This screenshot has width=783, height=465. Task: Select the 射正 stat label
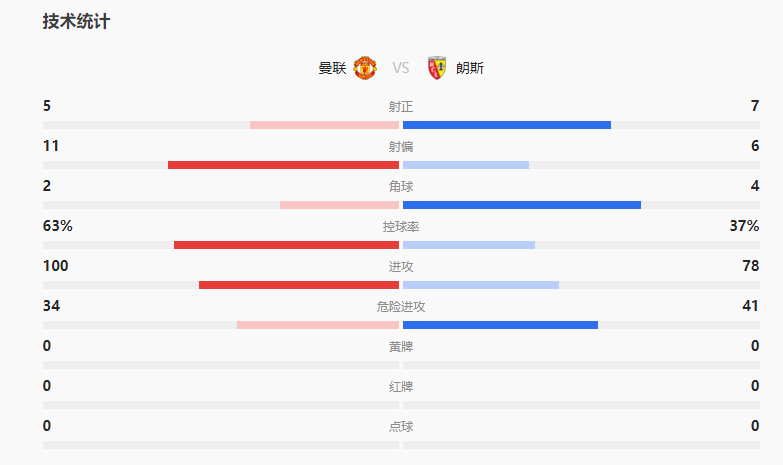tap(401, 107)
